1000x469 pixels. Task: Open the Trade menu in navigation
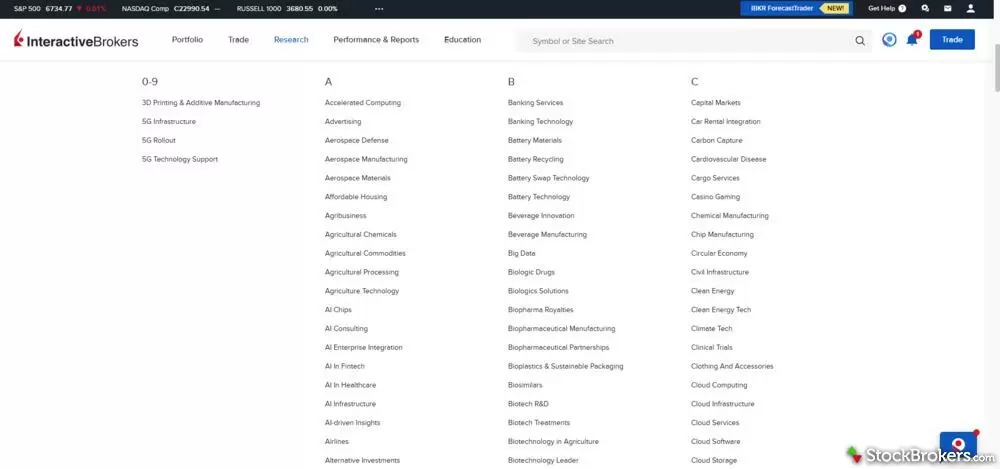[x=239, y=40]
